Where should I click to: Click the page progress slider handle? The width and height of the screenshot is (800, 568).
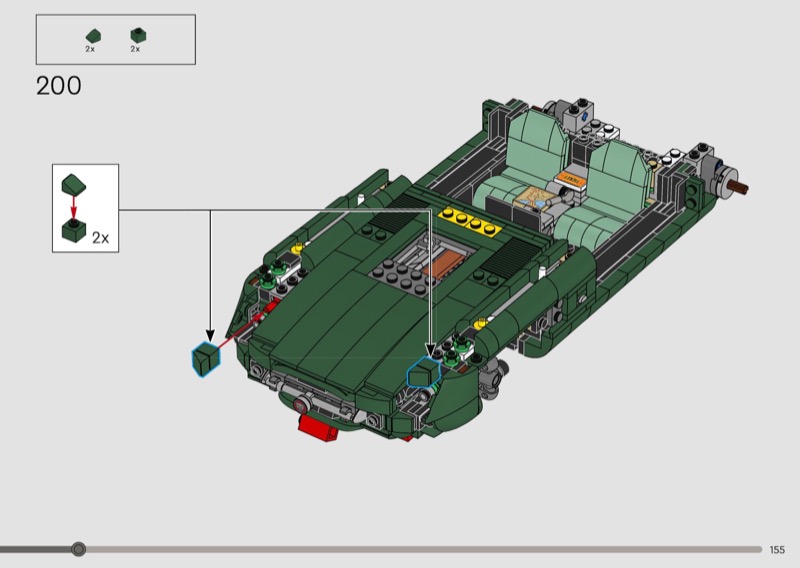[78, 549]
